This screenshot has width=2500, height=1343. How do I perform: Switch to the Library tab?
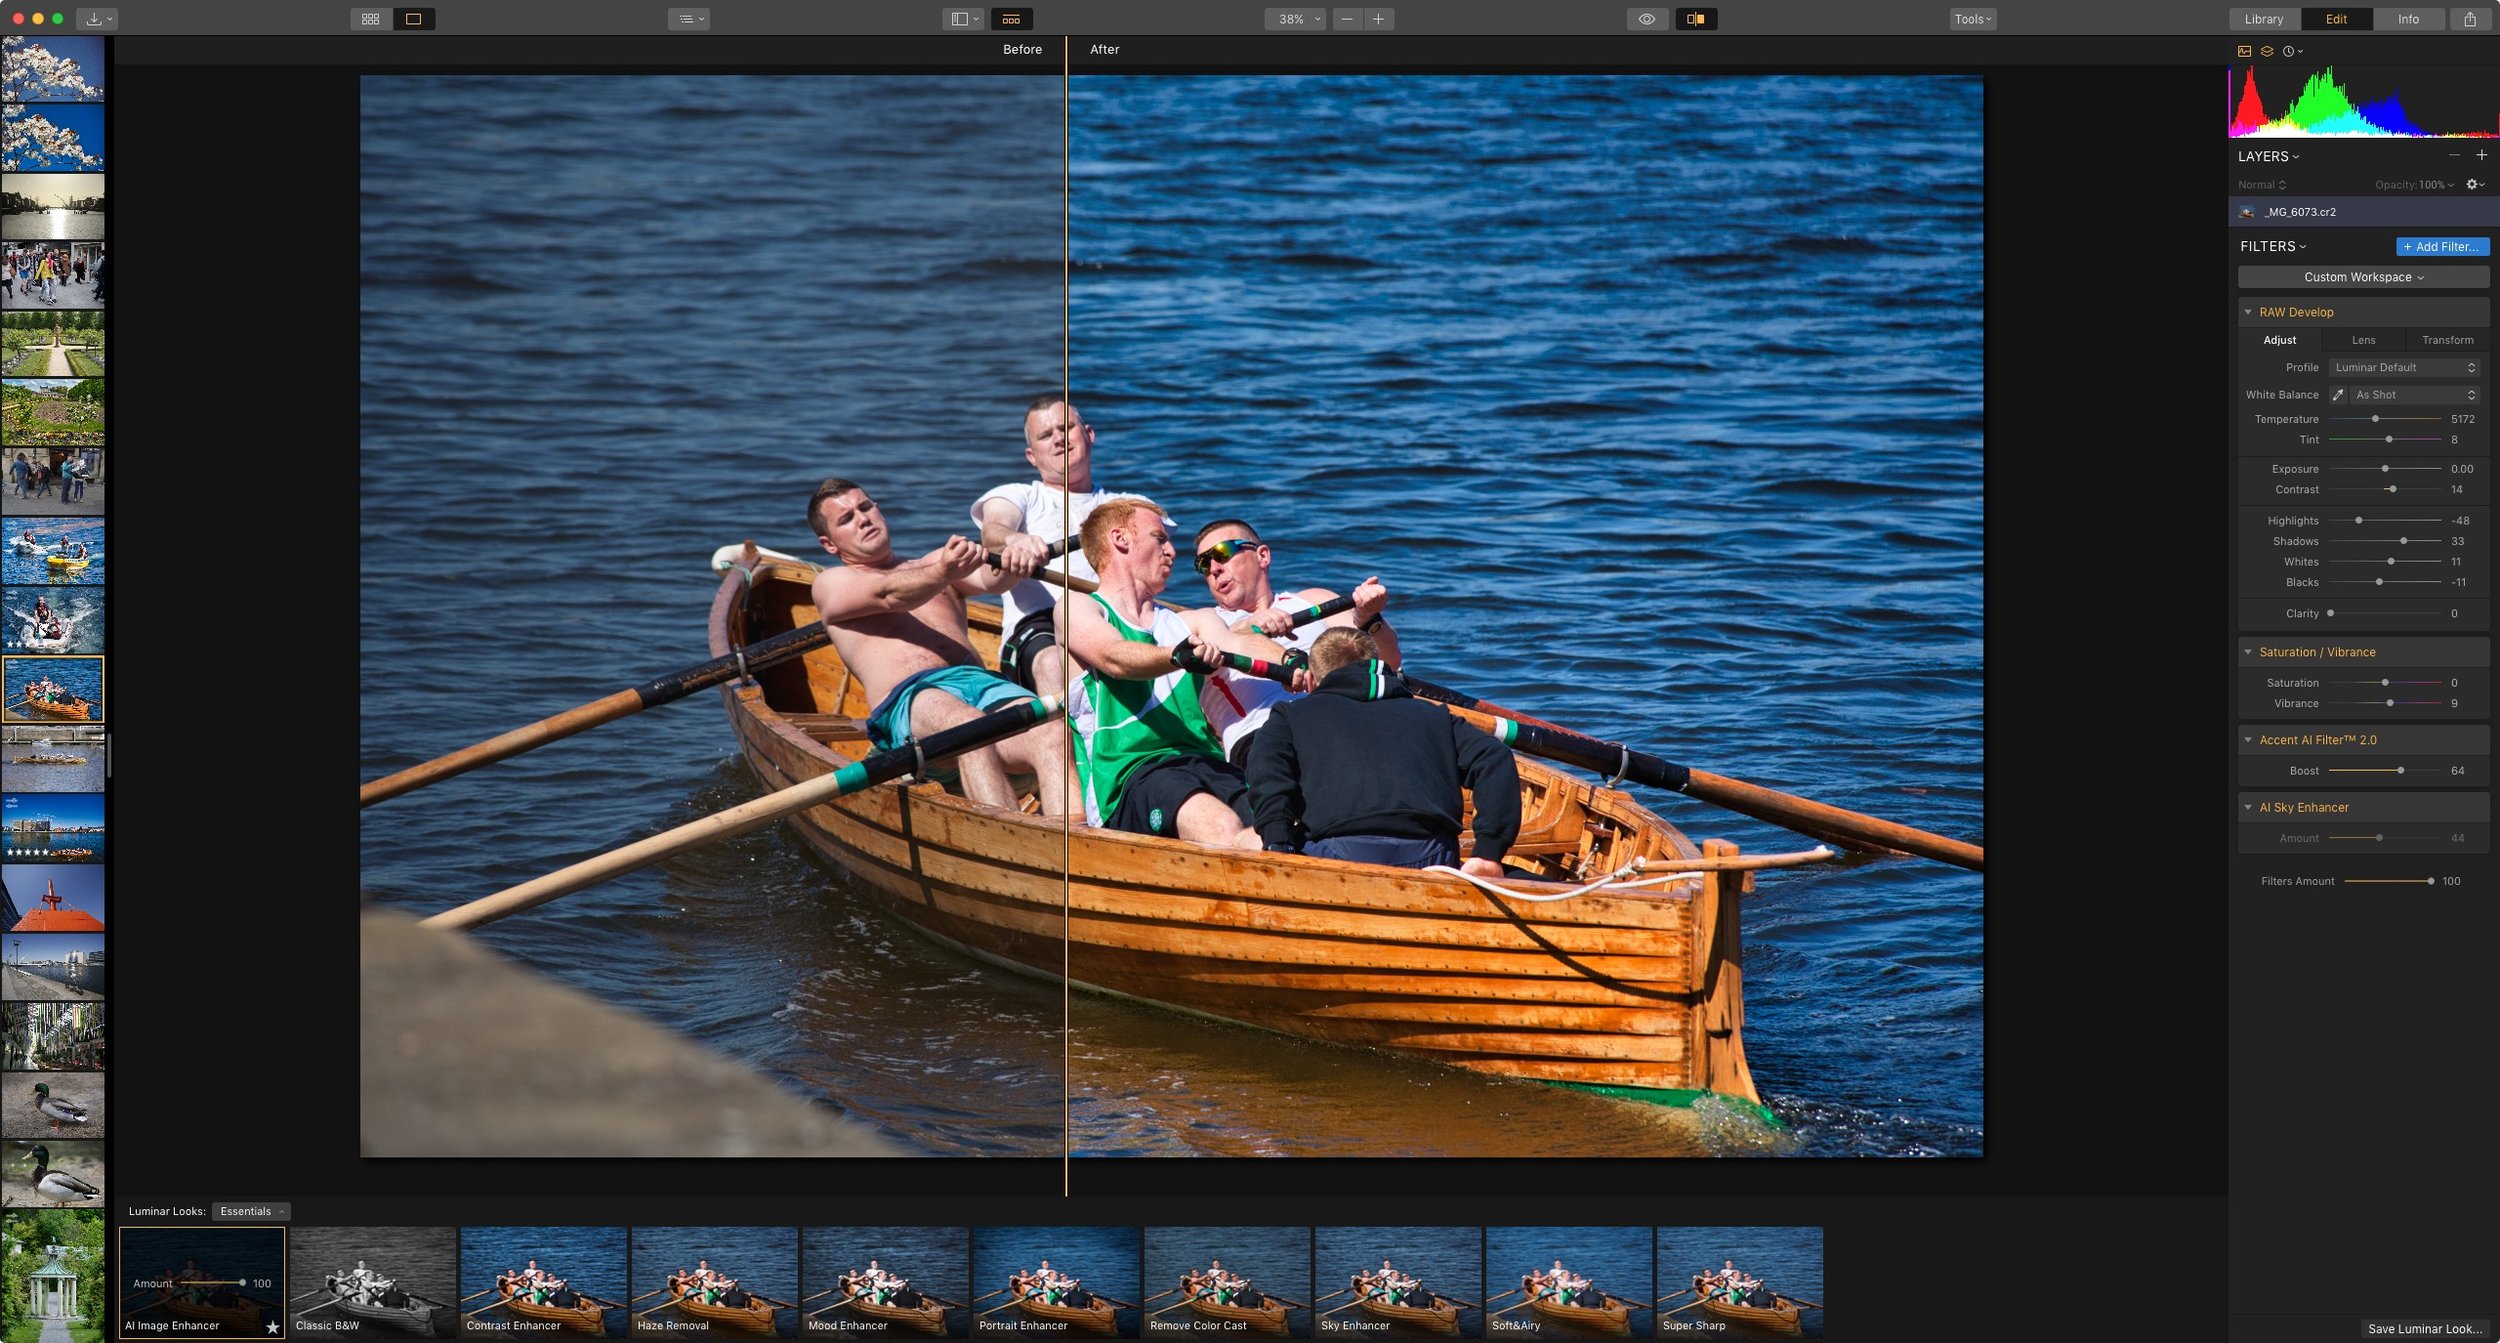coord(2263,19)
